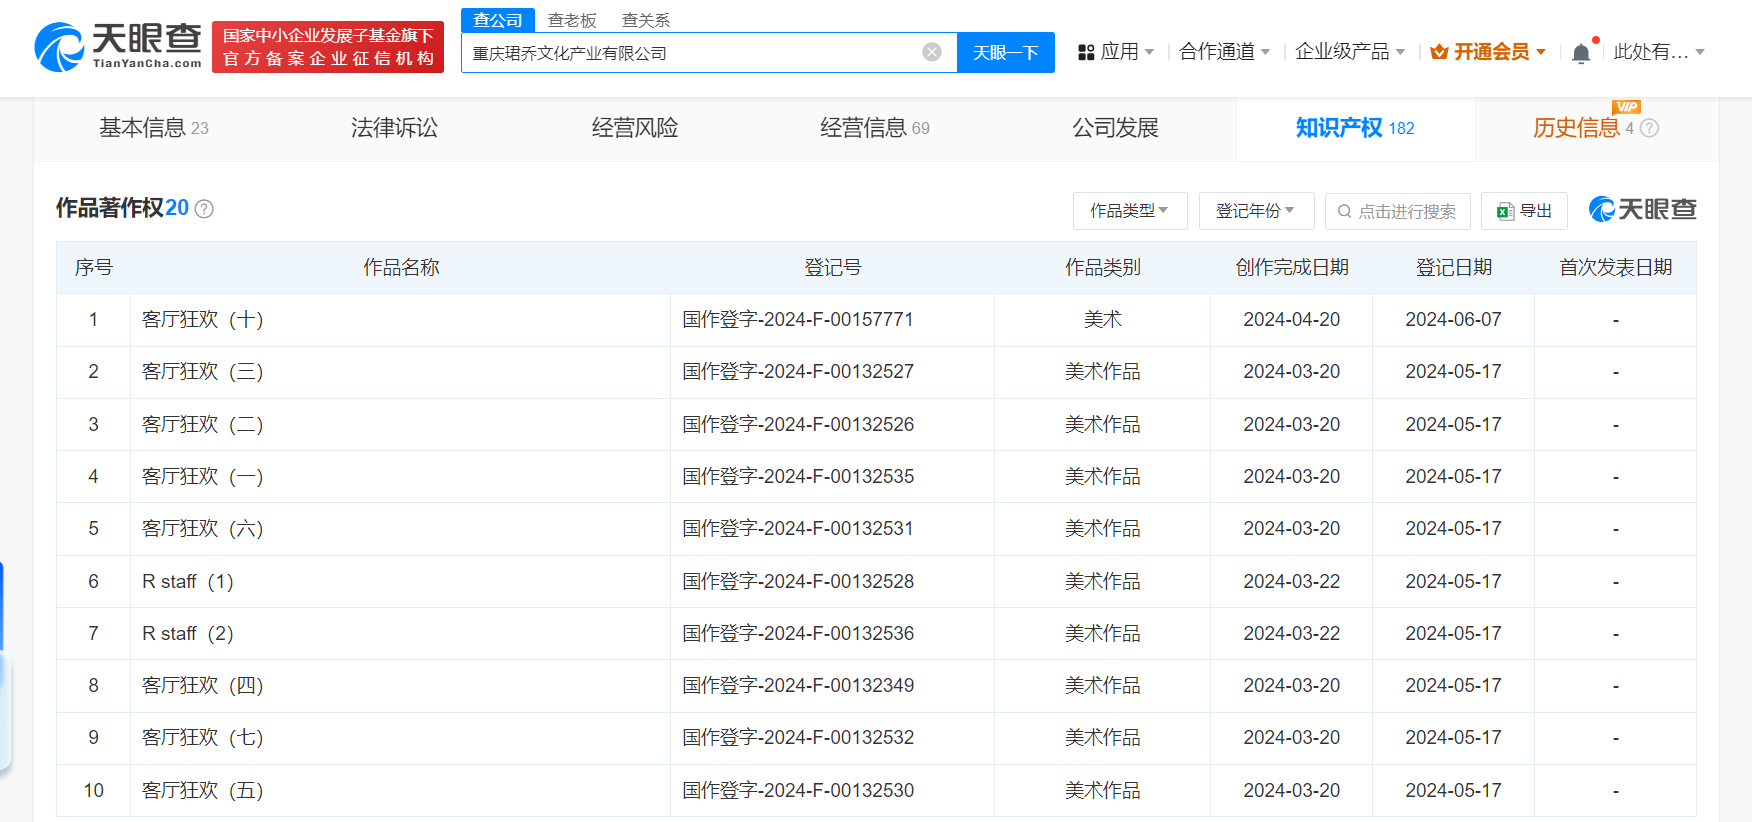The height and width of the screenshot is (822, 1752).
Task: Click work name 客厅狂欢（十）
Action: [x=203, y=319]
